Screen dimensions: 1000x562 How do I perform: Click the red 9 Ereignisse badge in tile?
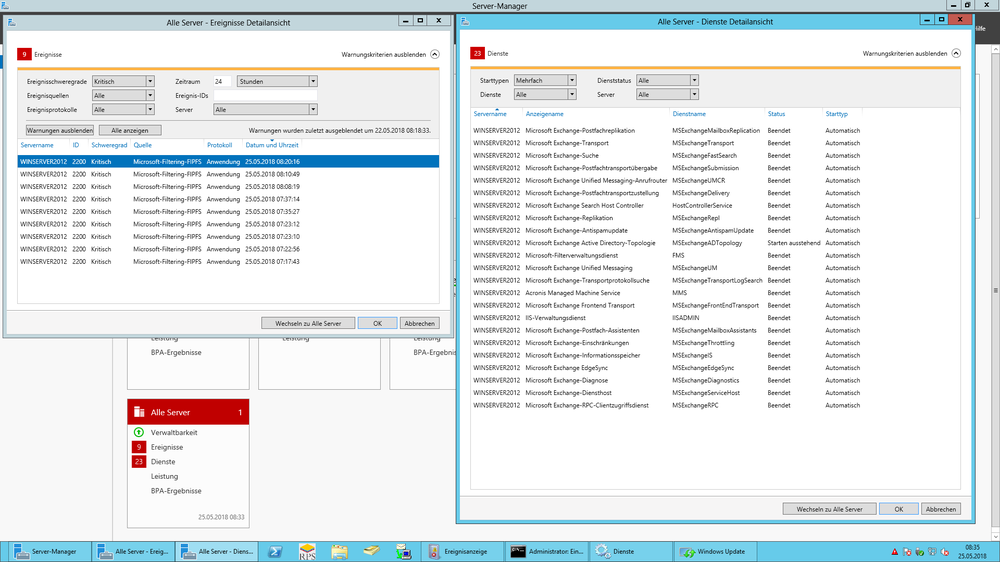pos(140,447)
